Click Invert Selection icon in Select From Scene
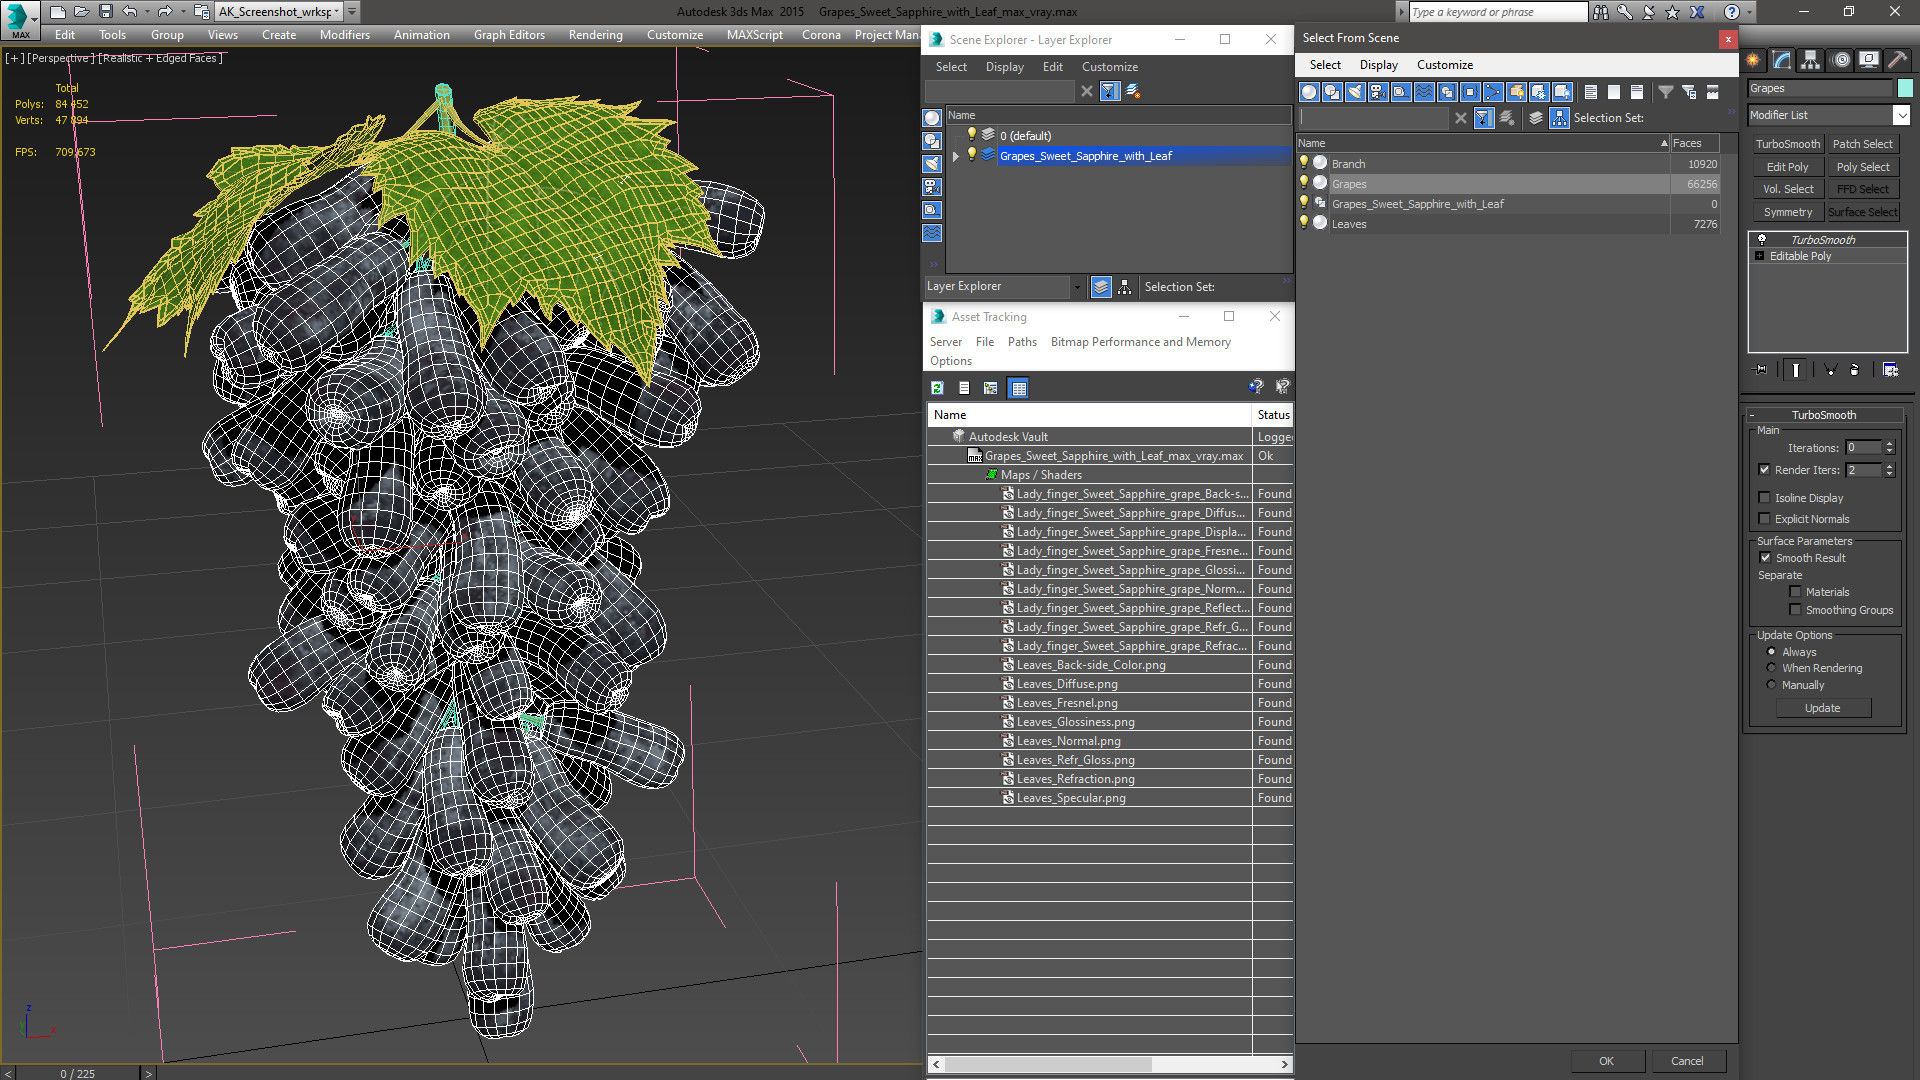1920x1080 pixels. (x=1637, y=92)
